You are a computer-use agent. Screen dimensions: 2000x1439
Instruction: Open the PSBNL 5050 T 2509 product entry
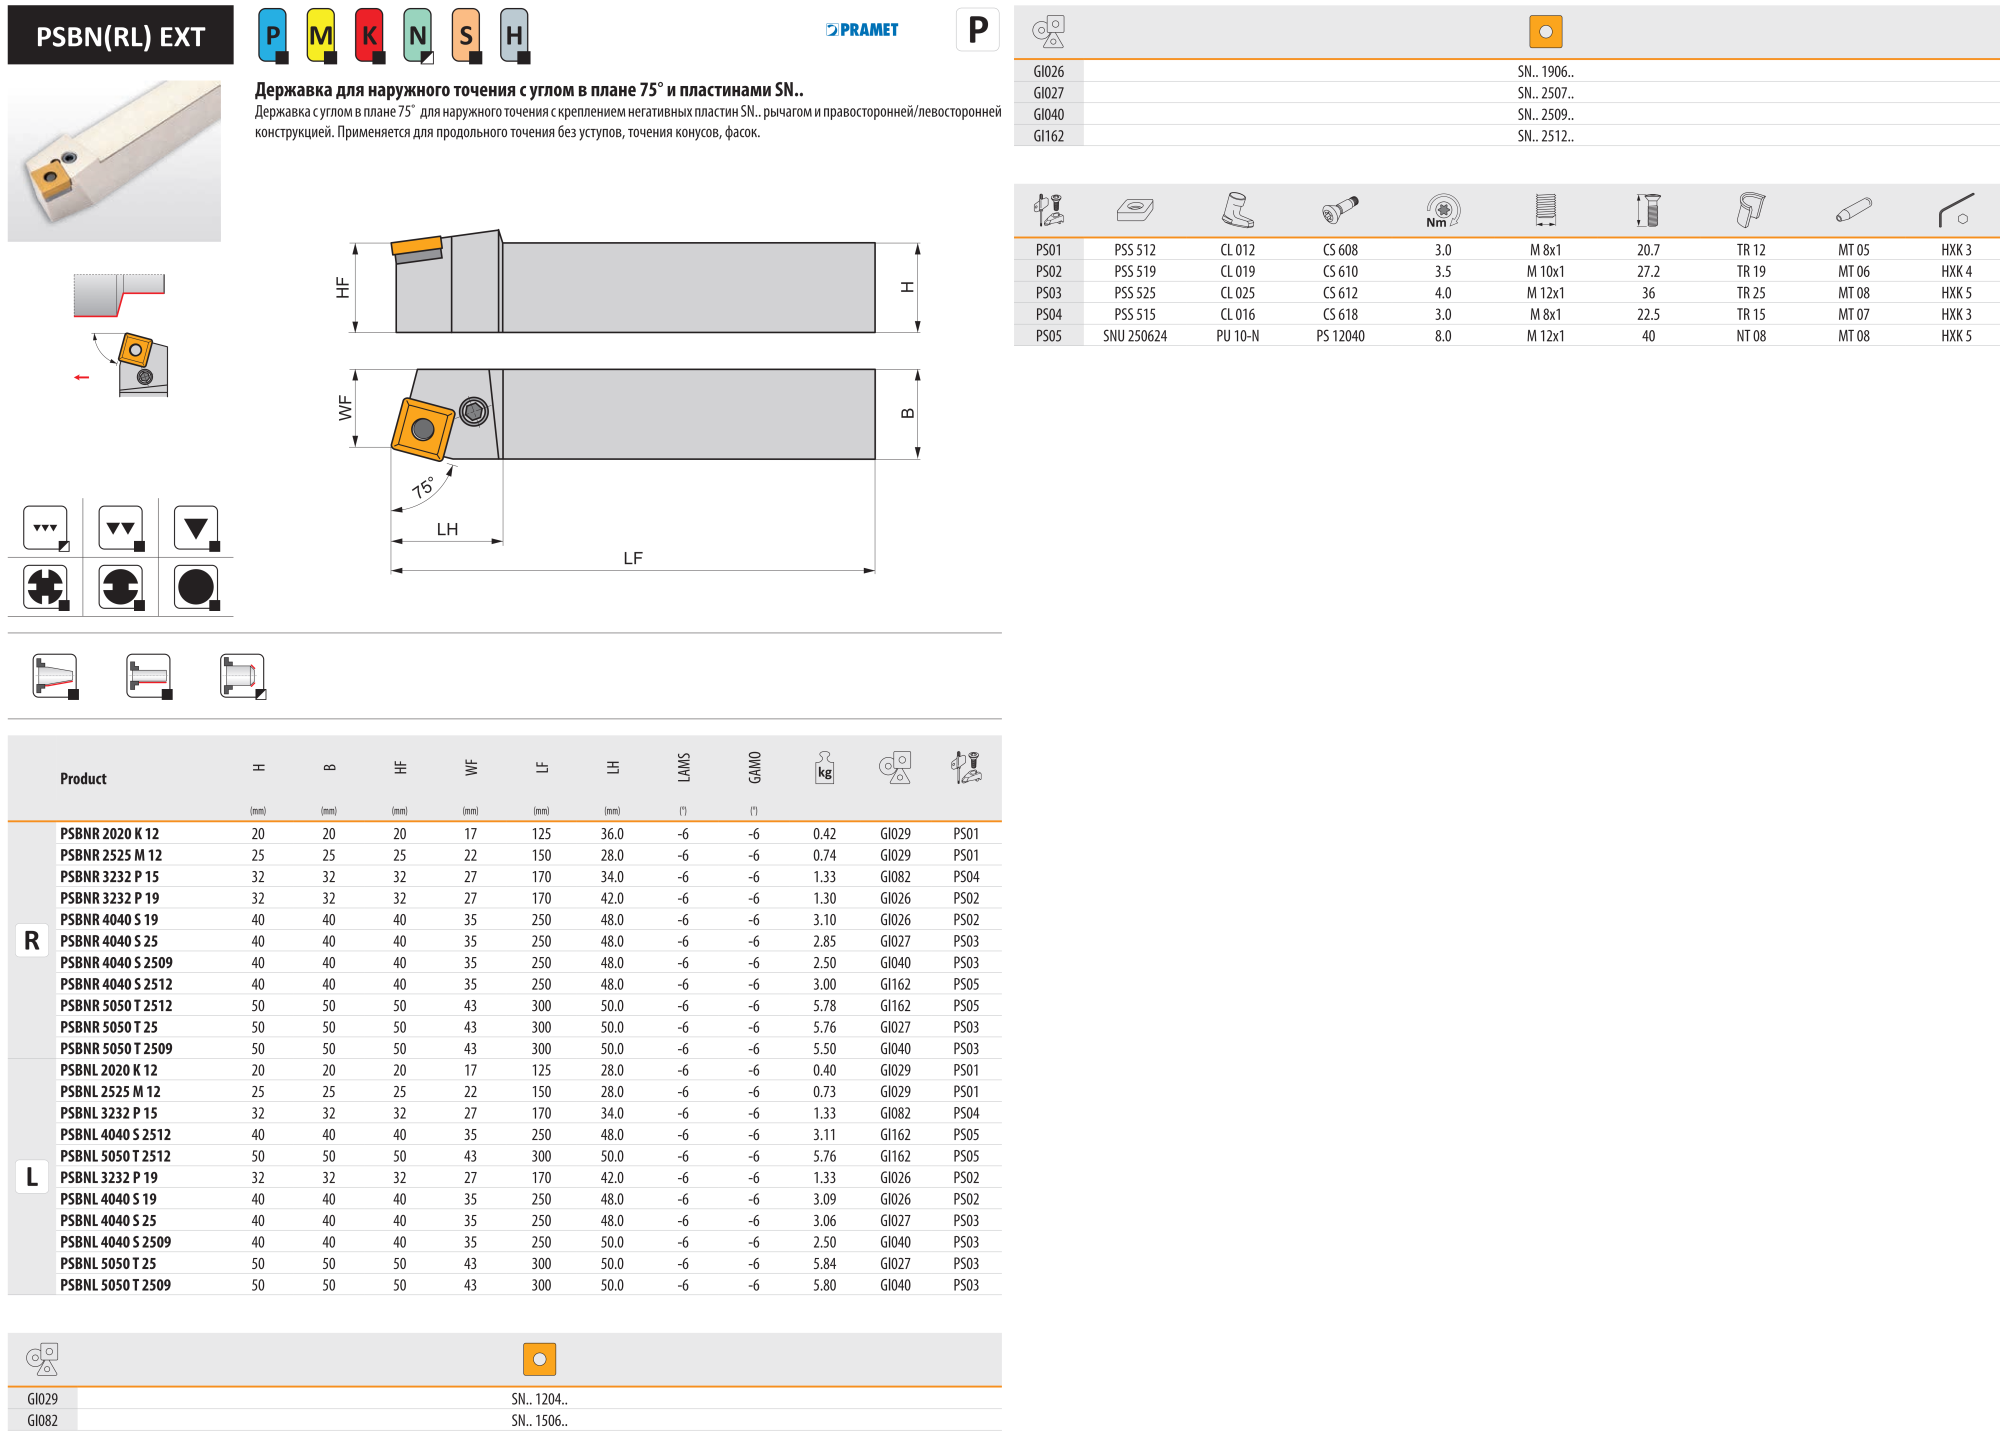tap(115, 1285)
